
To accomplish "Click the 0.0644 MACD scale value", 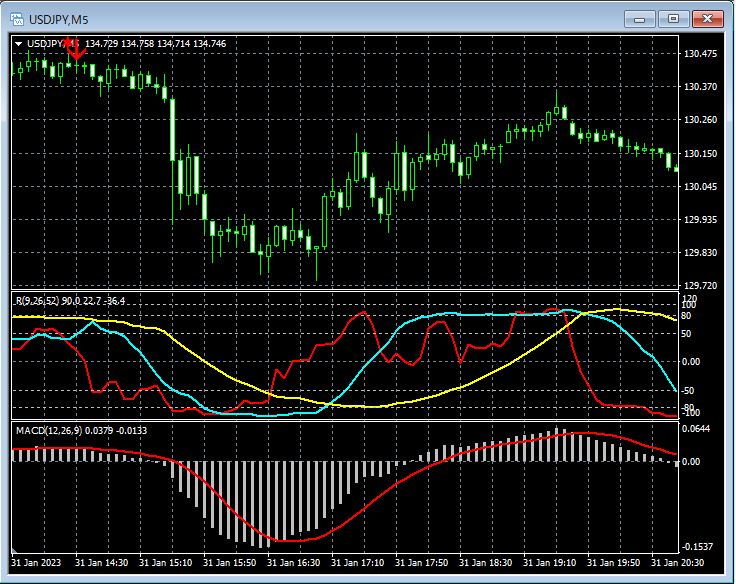I will pos(697,429).
